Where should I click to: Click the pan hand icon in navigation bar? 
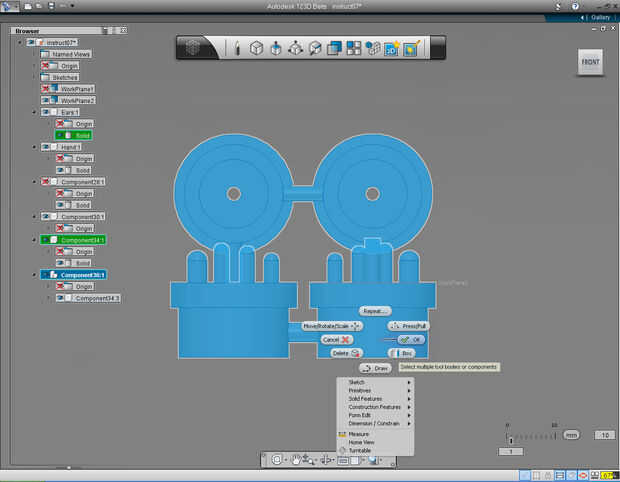coord(297,459)
